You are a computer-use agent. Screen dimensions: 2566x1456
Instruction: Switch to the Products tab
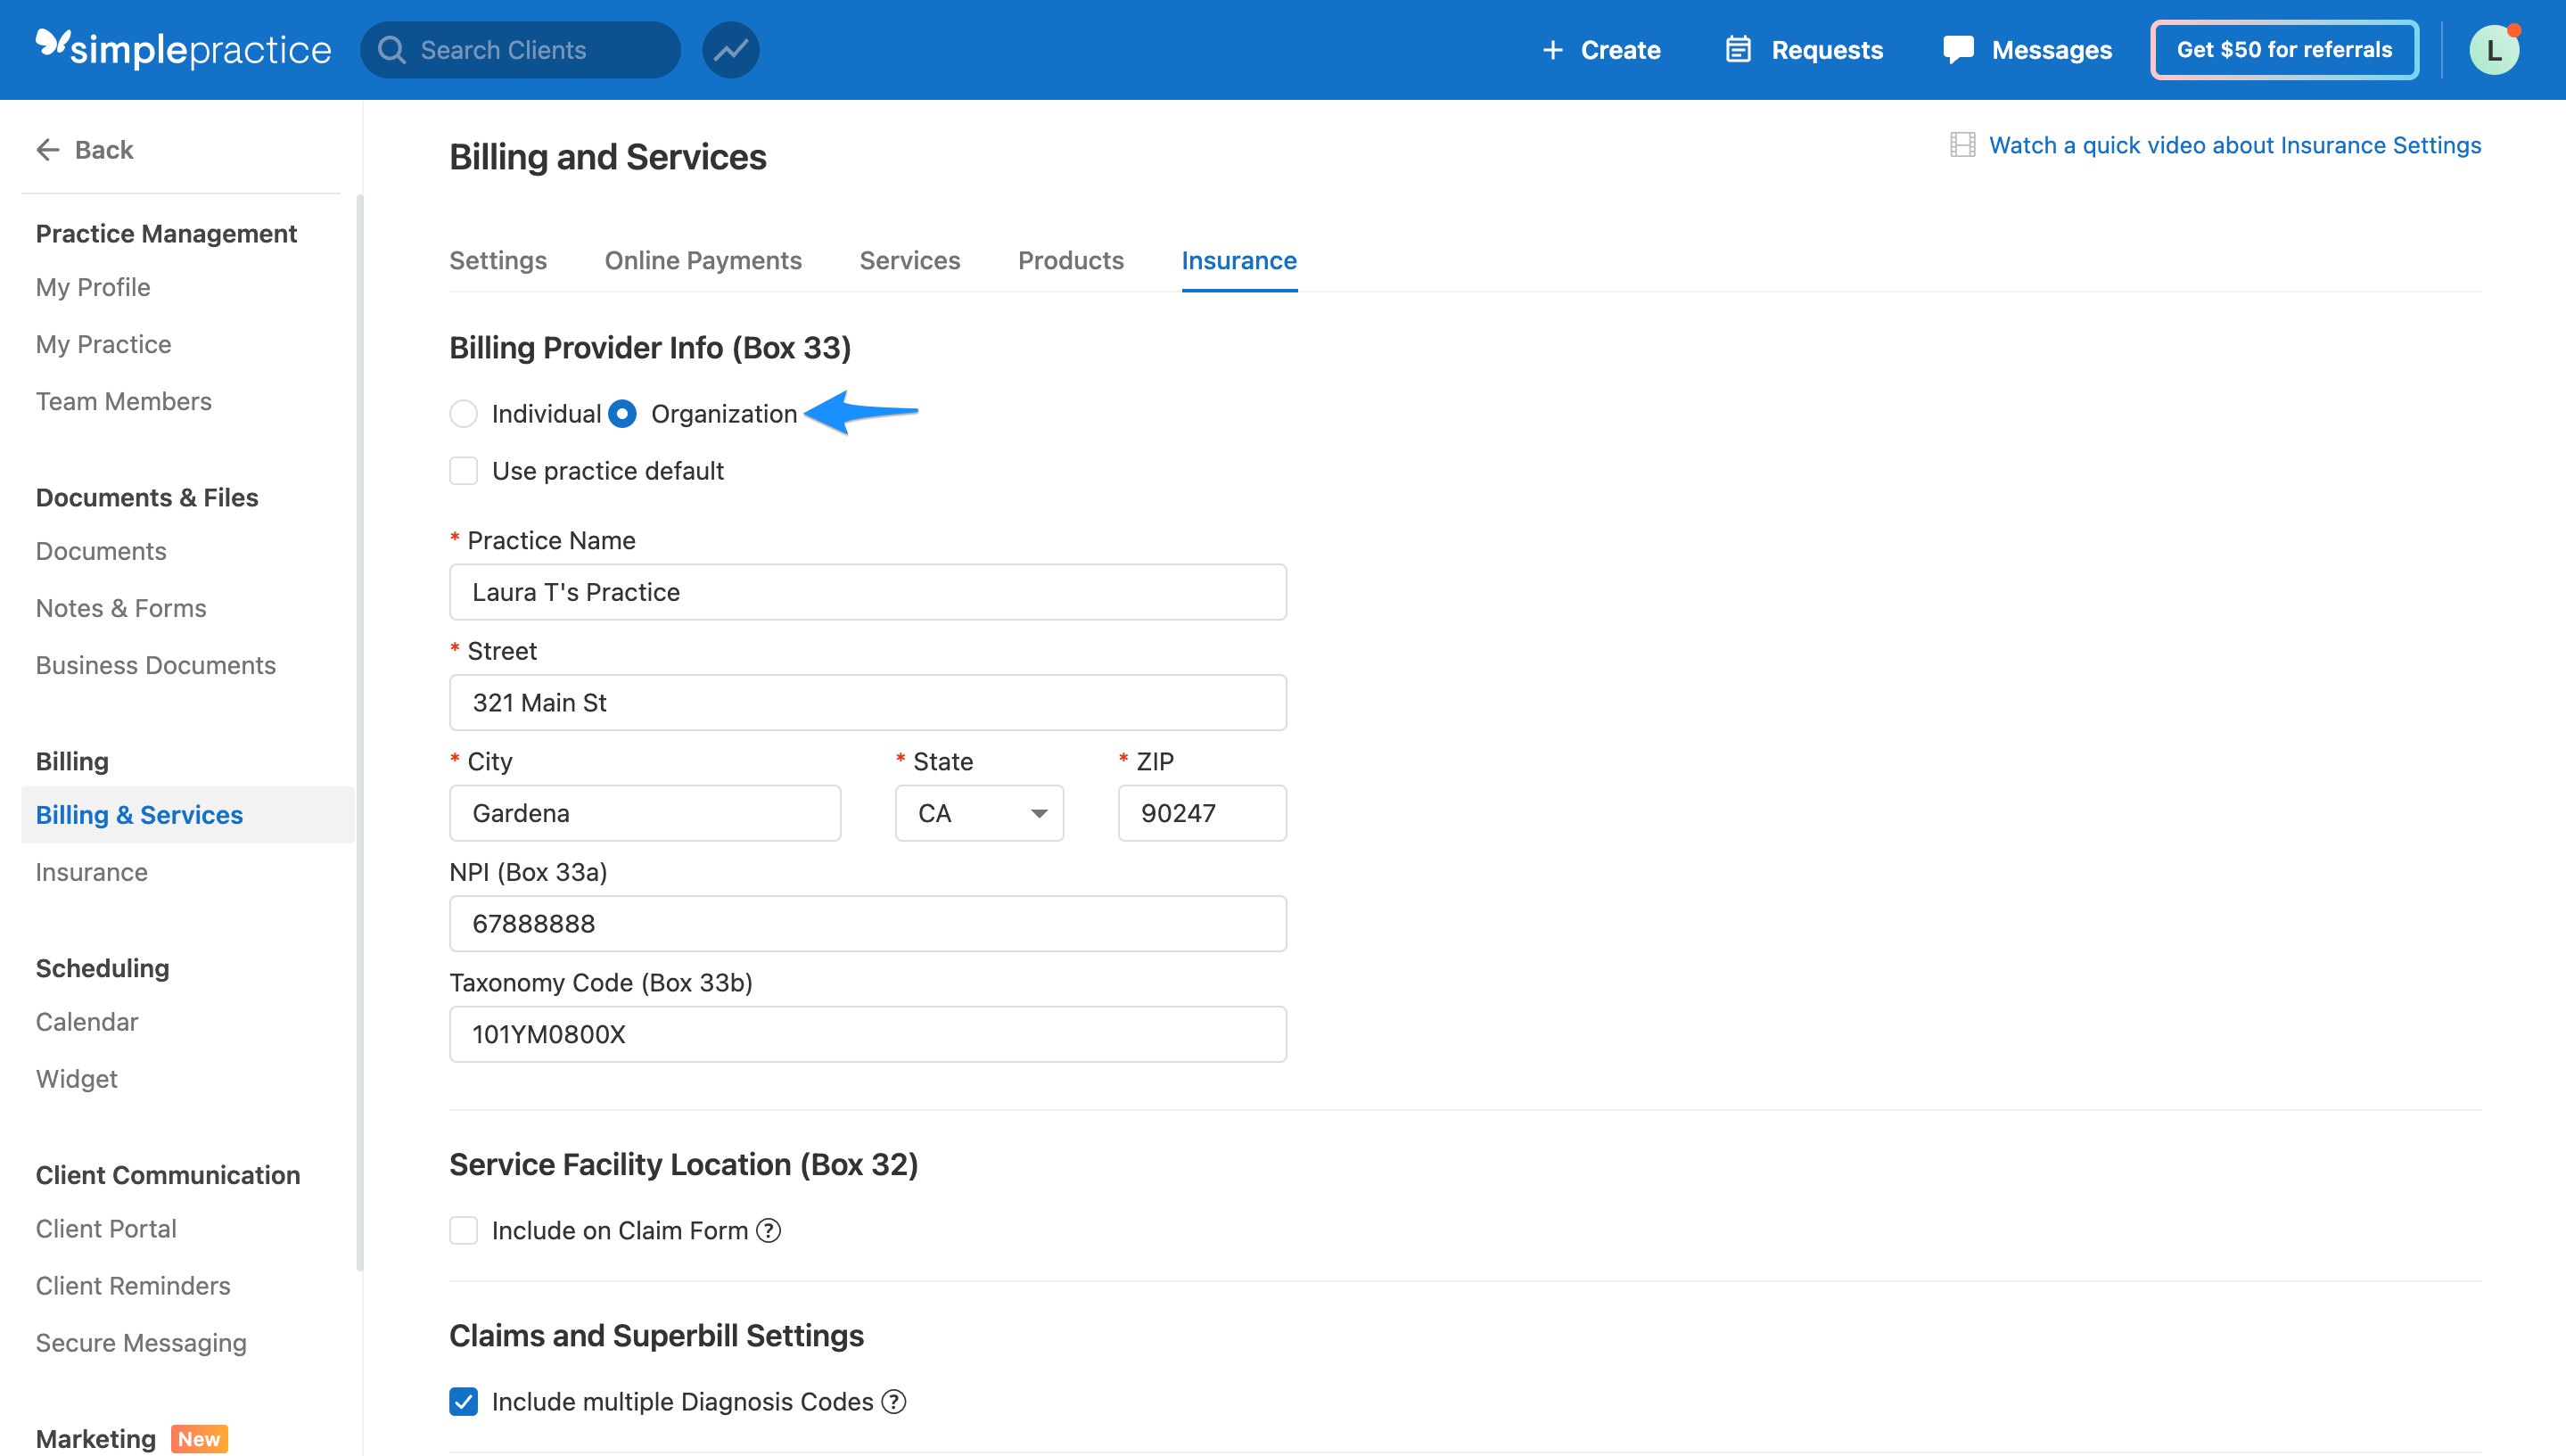[1070, 260]
